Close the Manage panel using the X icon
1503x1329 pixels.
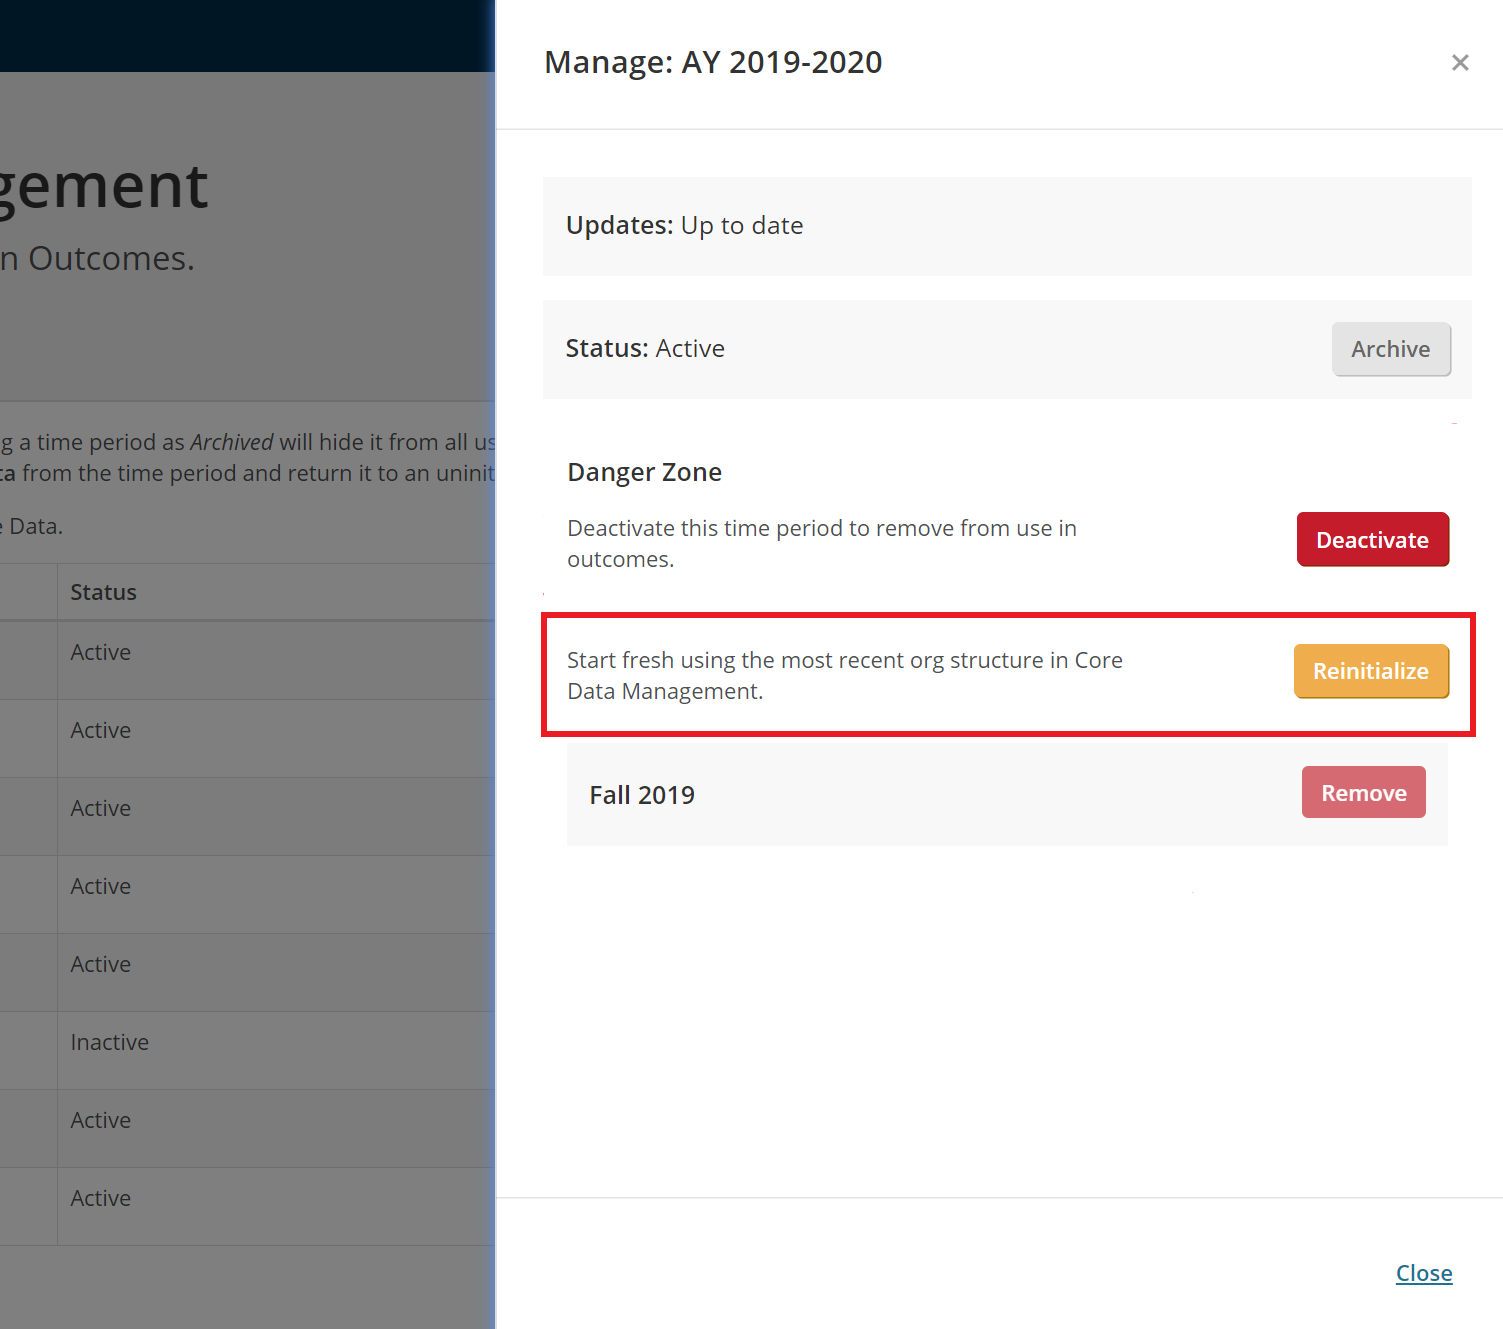tap(1460, 63)
